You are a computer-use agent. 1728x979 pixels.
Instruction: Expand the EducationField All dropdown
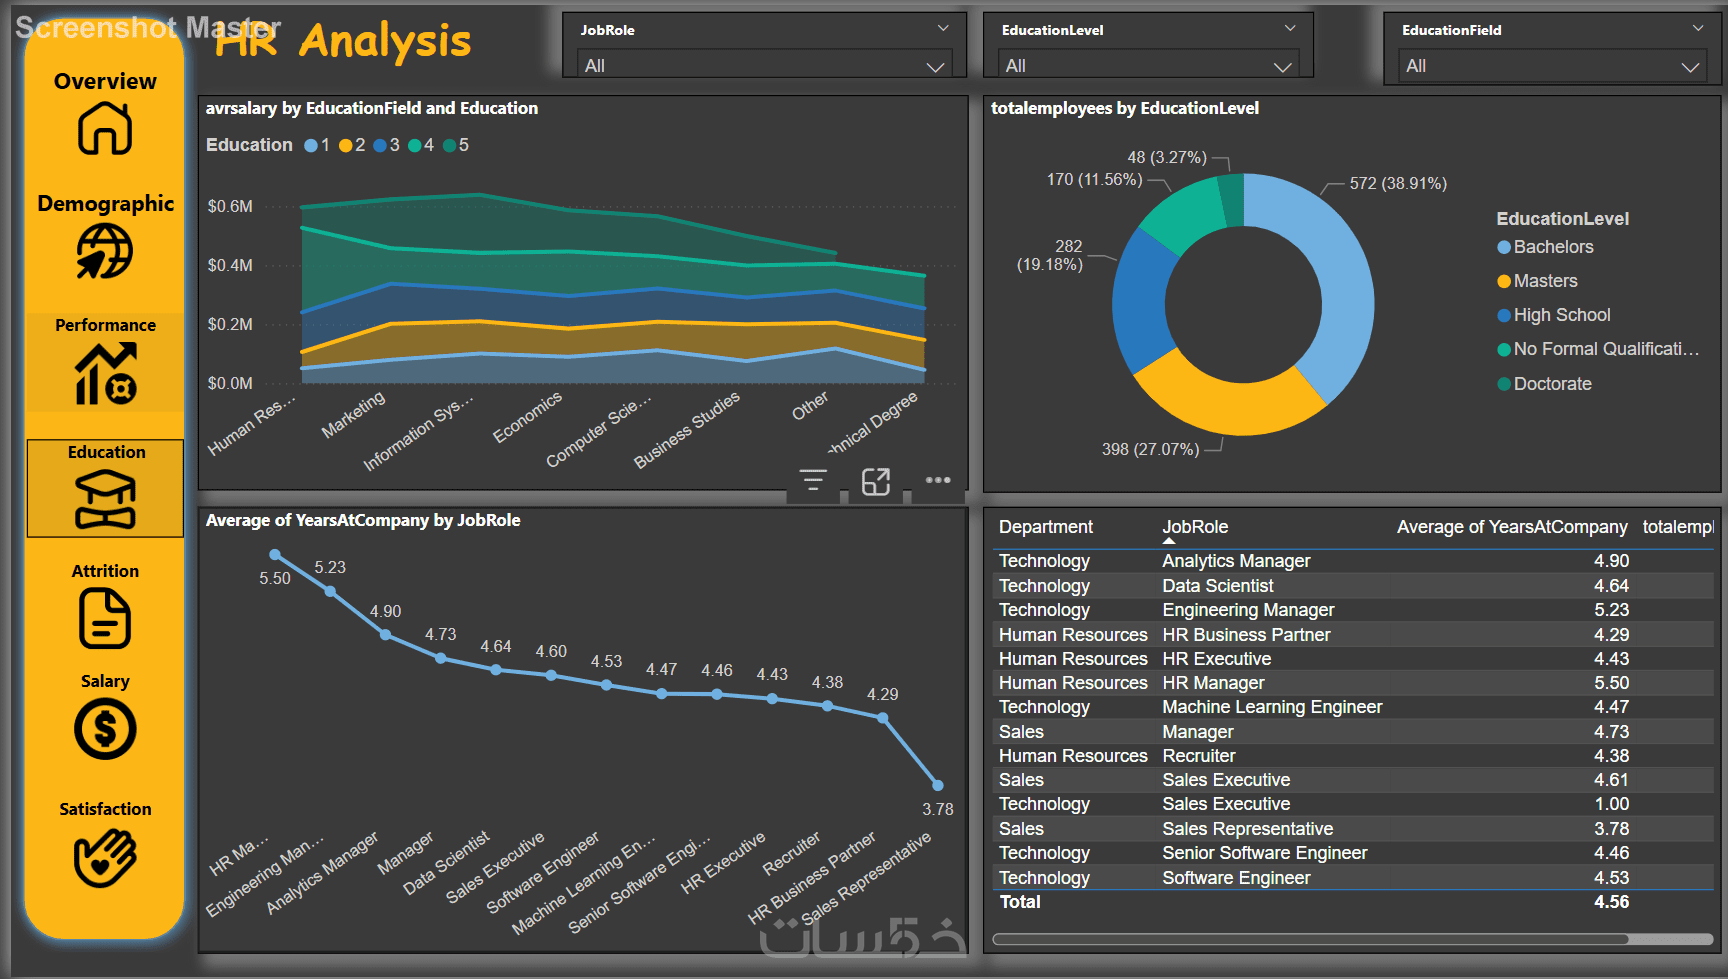(x=1552, y=66)
